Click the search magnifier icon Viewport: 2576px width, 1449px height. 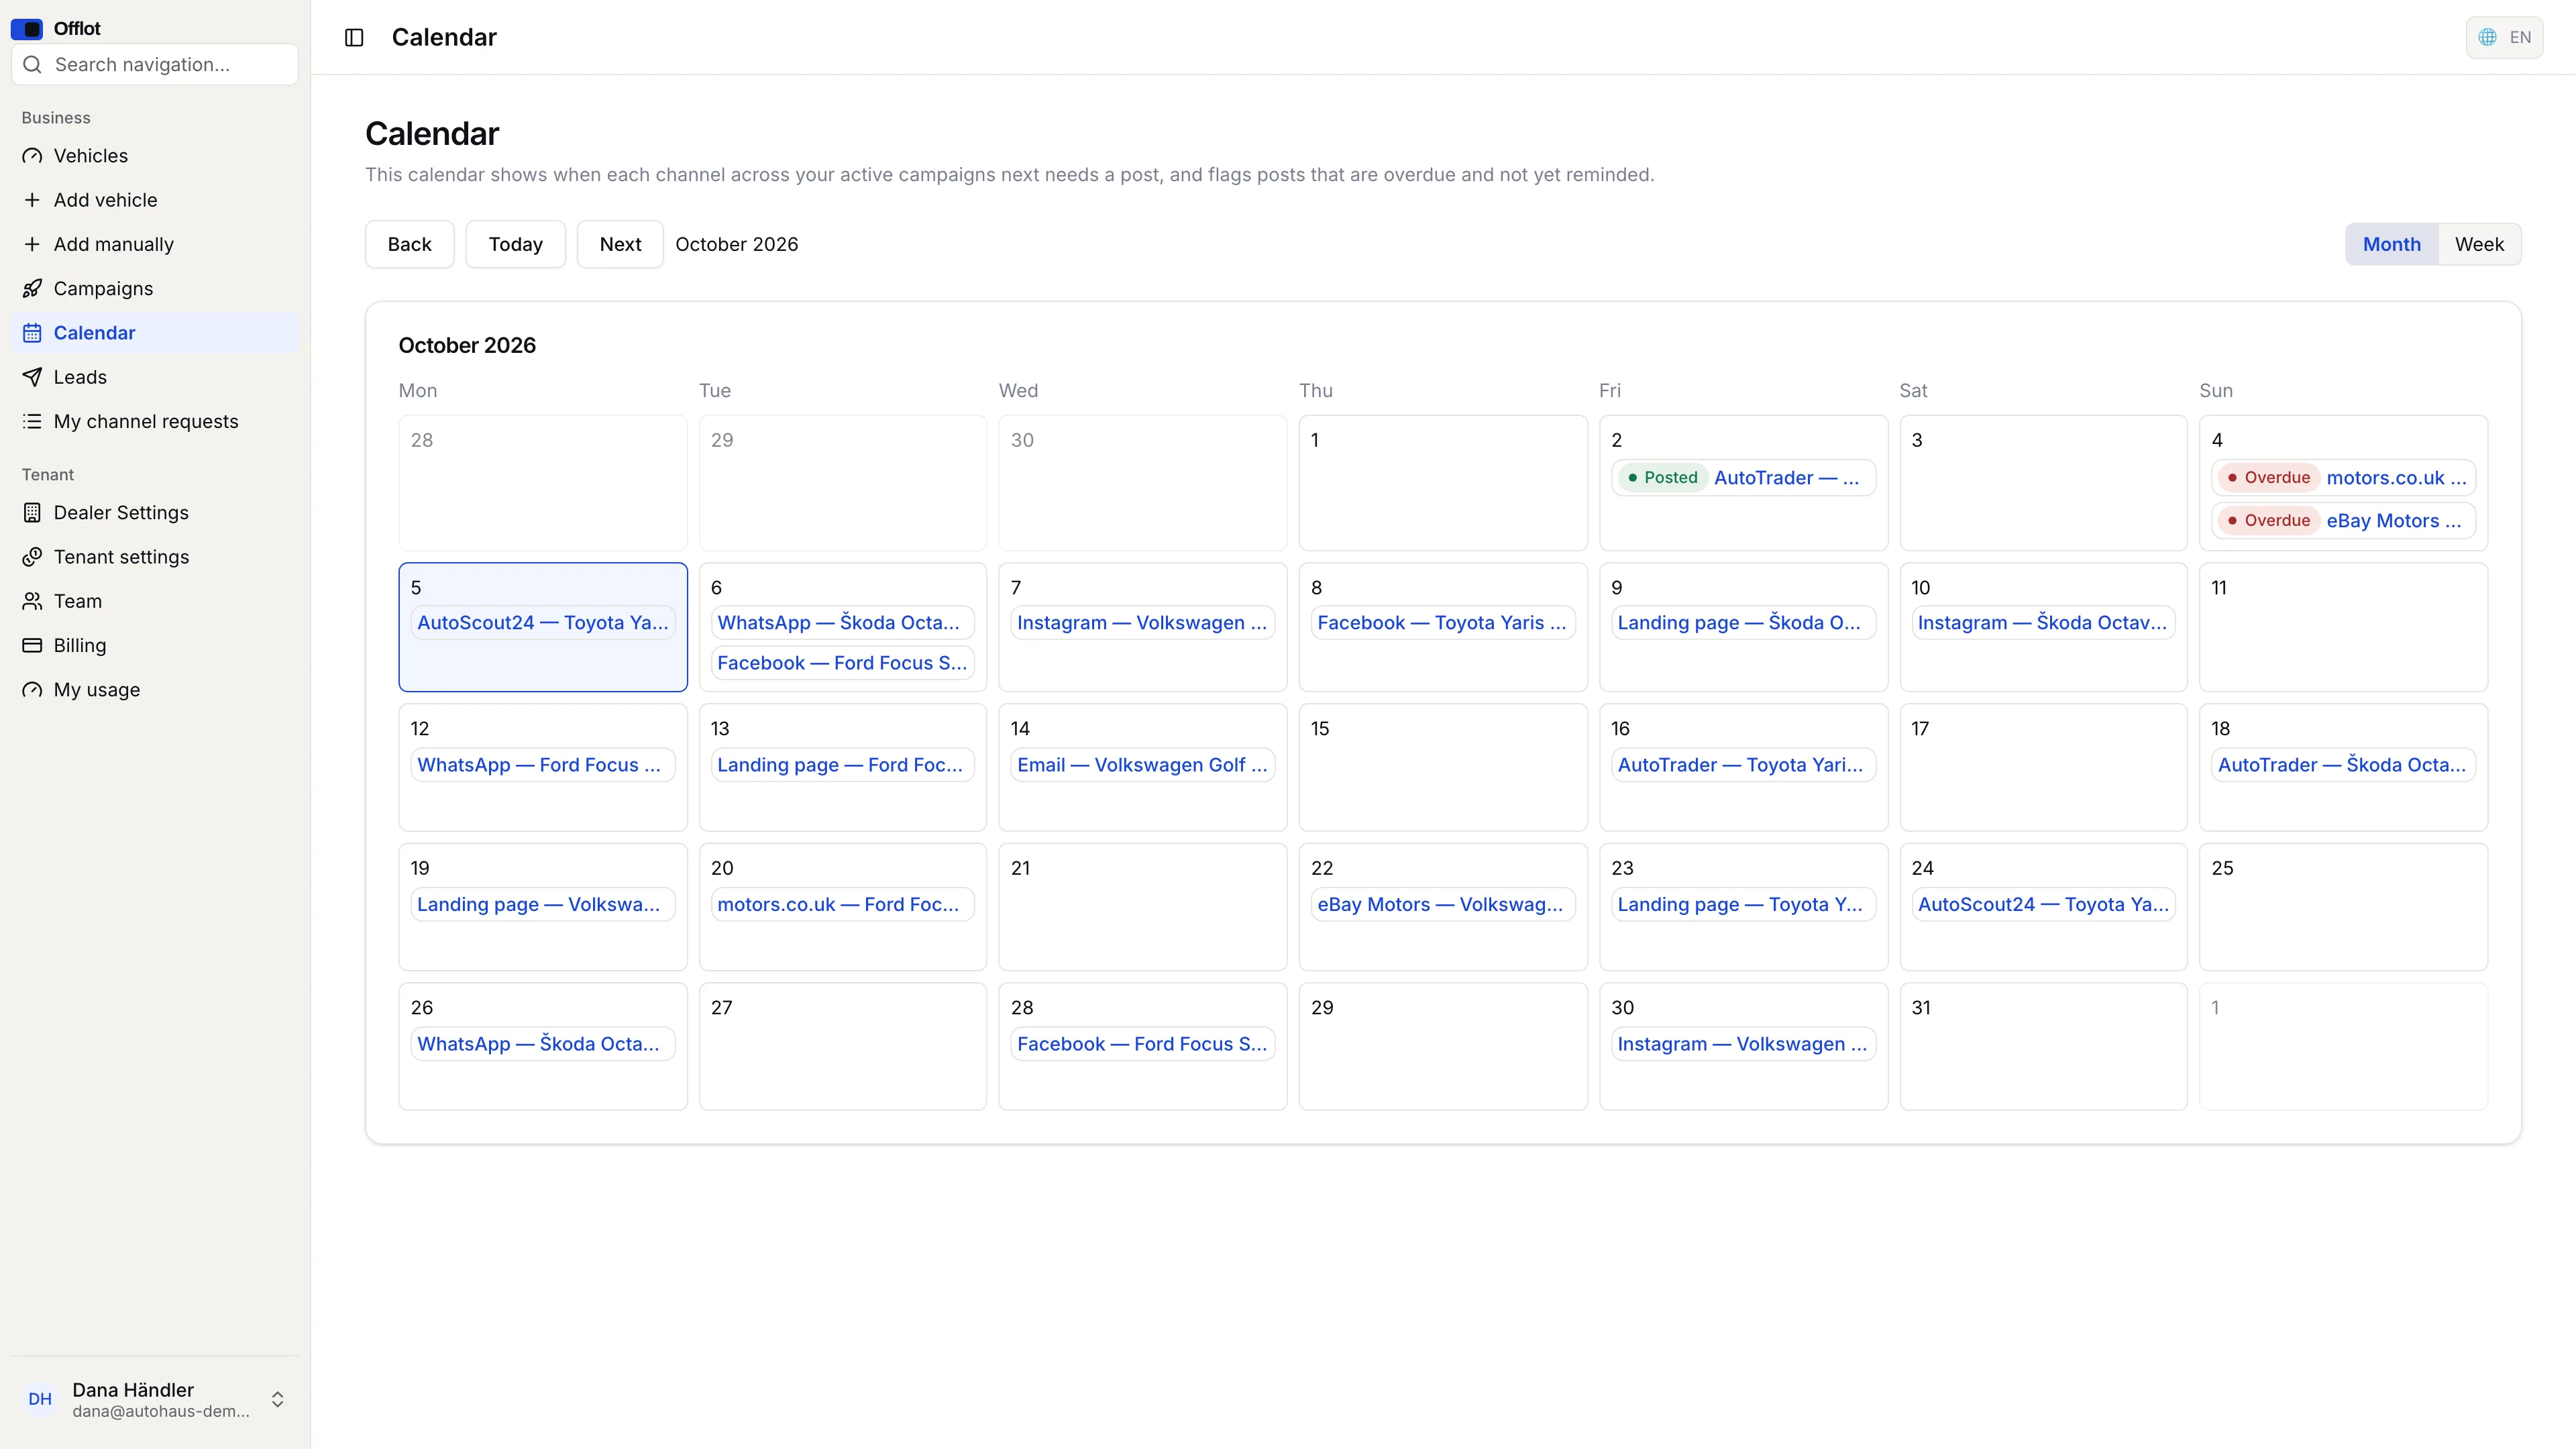click(x=32, y=65)
